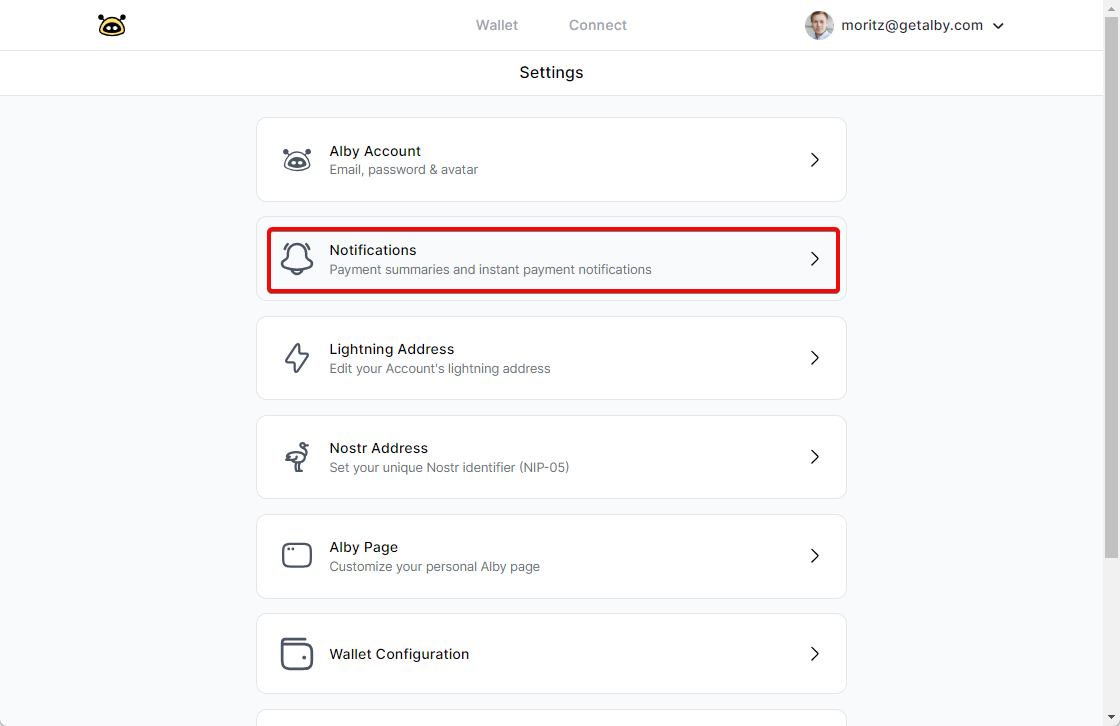
Task: Click the Nostr ostrich icon
Action: click(x=297, y=457)
